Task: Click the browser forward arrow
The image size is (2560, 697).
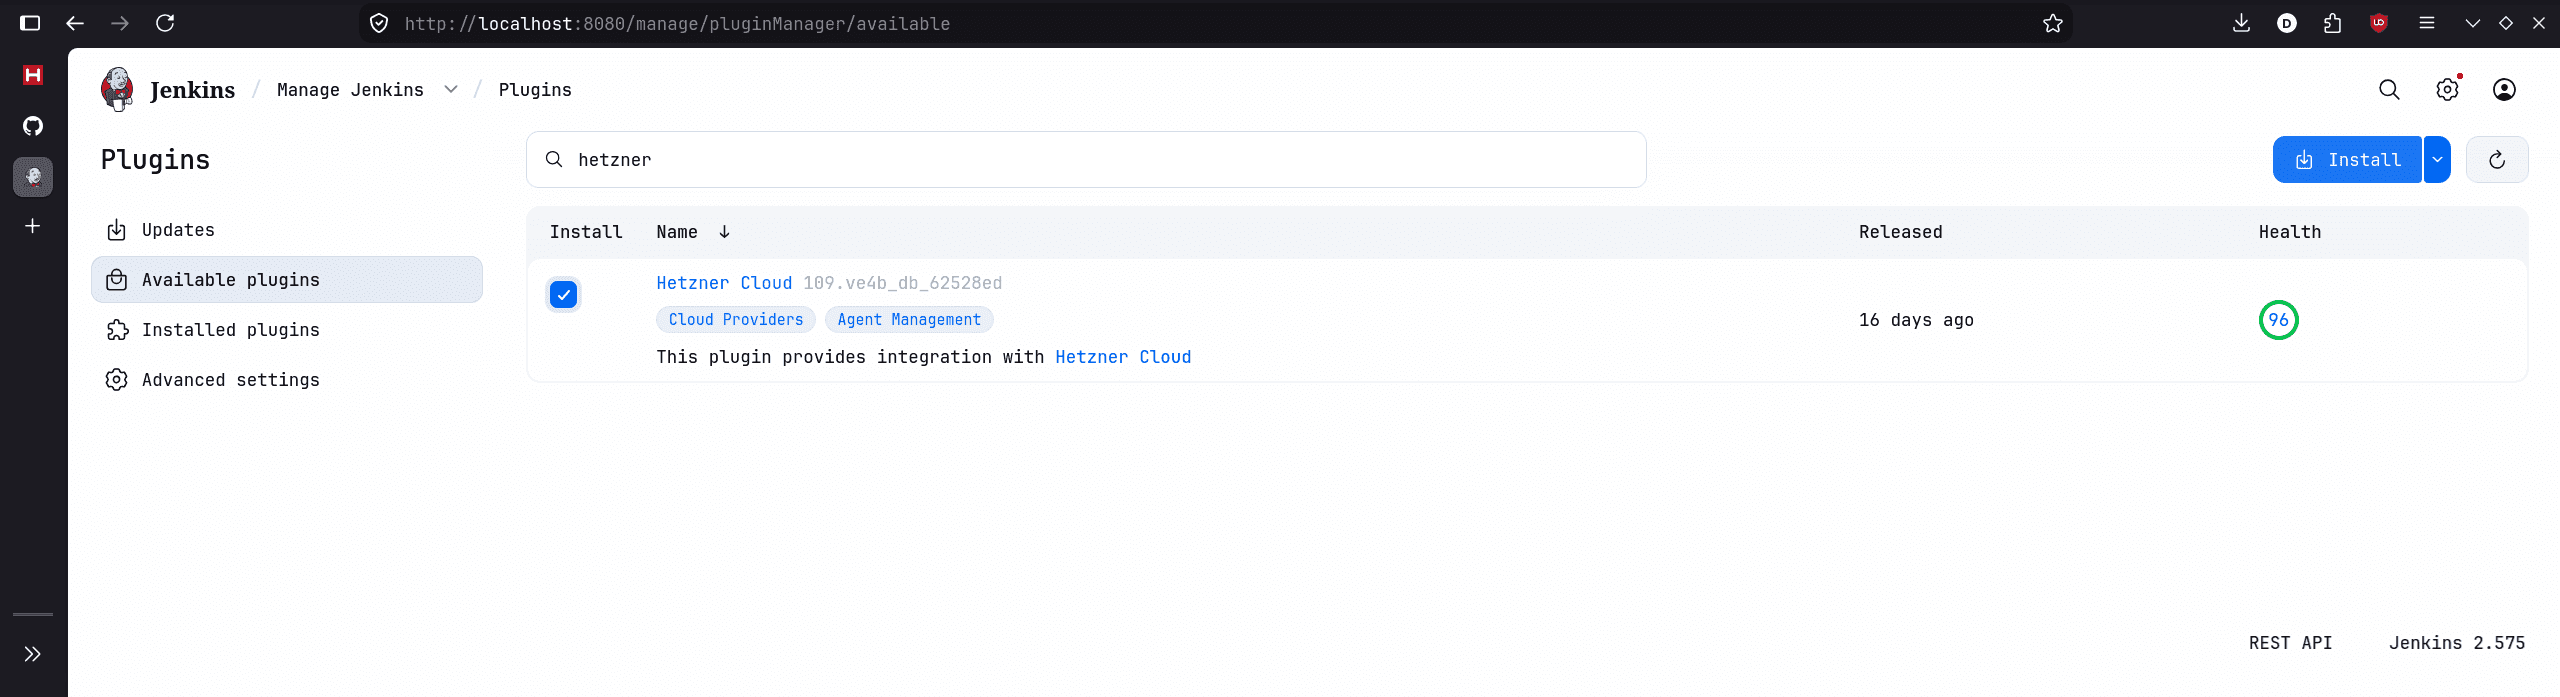Action: [x=120, y=23]
